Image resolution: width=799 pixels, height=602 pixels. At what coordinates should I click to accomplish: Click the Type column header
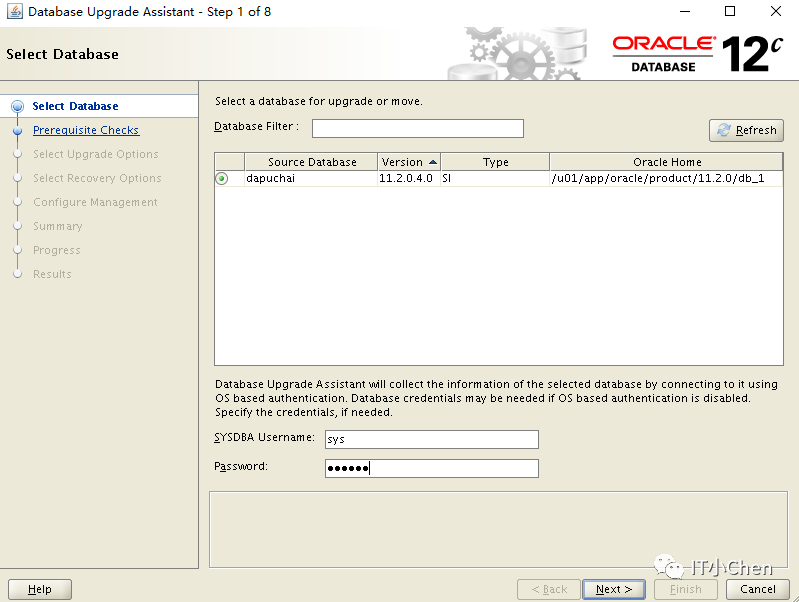495,162
